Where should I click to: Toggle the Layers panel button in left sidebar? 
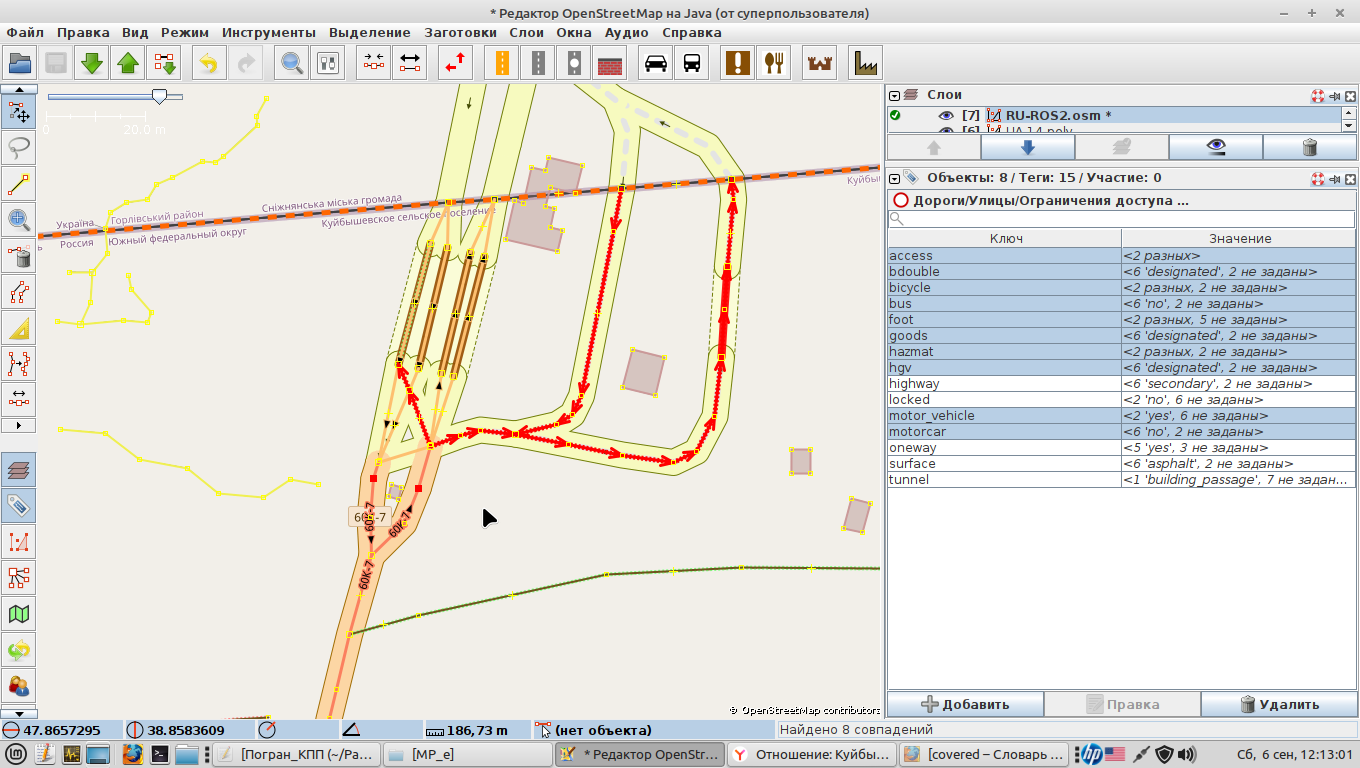(x=19, y=469)
